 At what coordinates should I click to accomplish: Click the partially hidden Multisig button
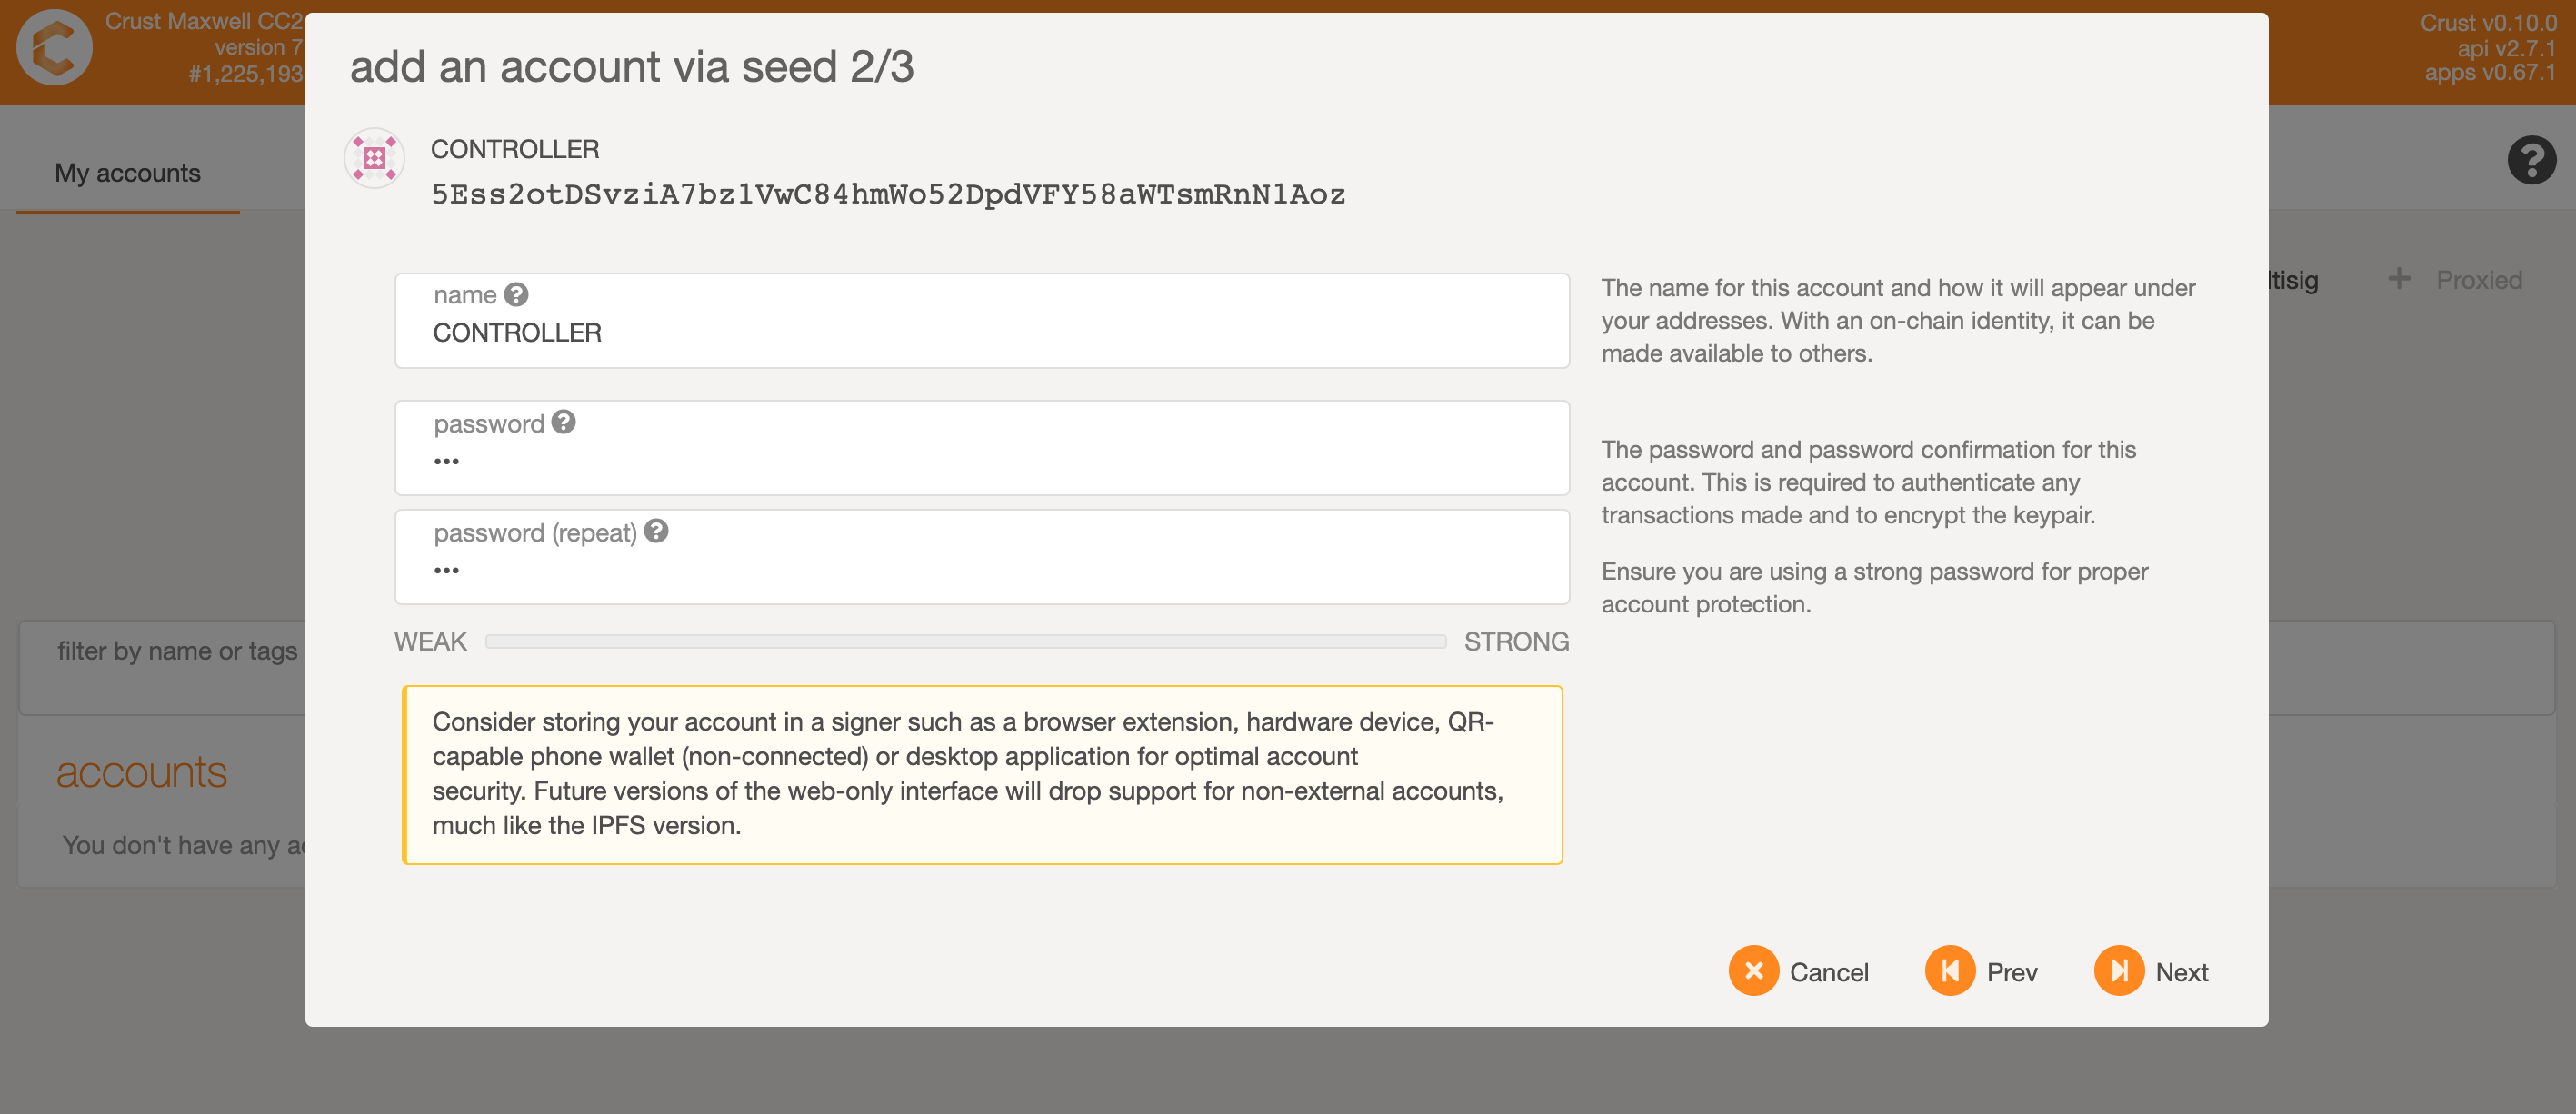[2292, 280]
